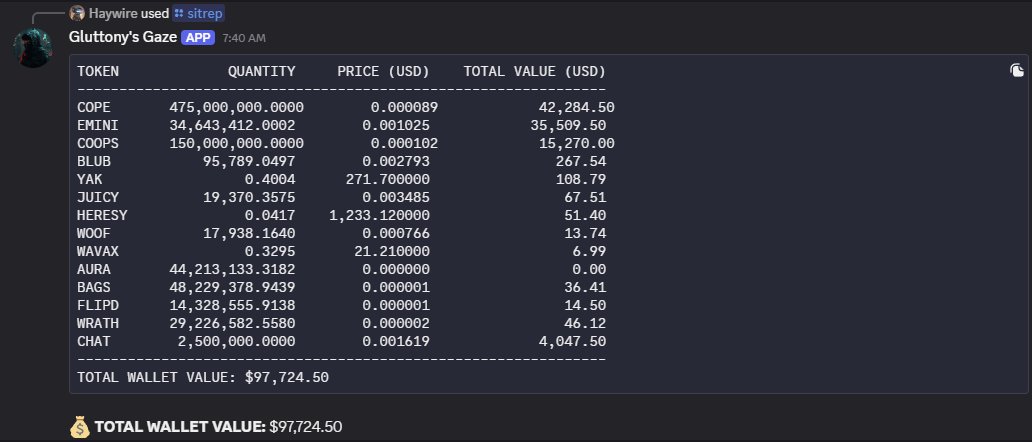Click the APP badge
The image size is (1032, 442).
point(198,37)
